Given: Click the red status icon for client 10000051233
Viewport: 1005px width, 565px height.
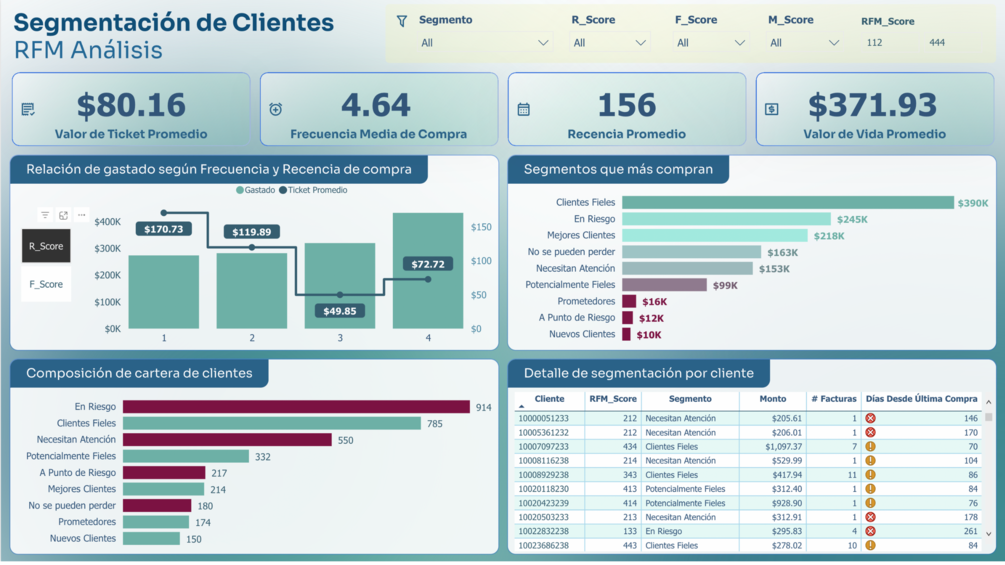Looking at the screenshot, I should [870, 418].
